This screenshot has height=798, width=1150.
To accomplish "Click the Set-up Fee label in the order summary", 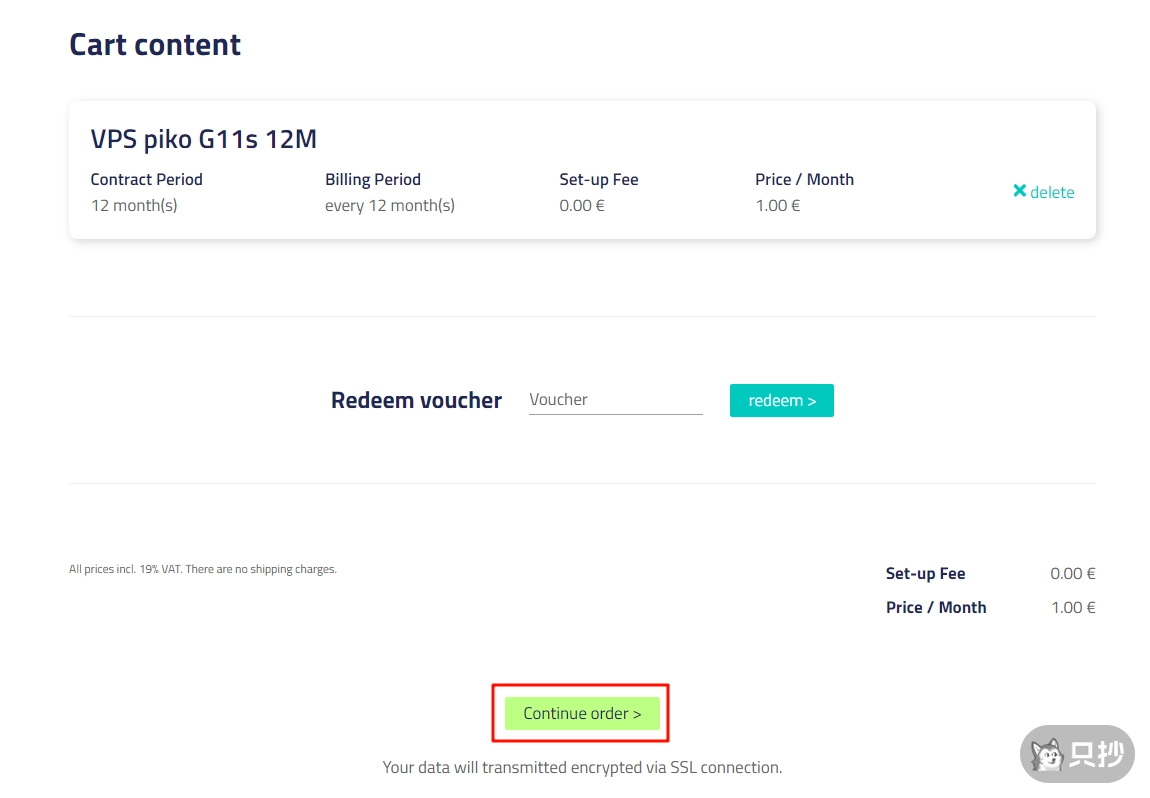I will [x=925, y=574].
